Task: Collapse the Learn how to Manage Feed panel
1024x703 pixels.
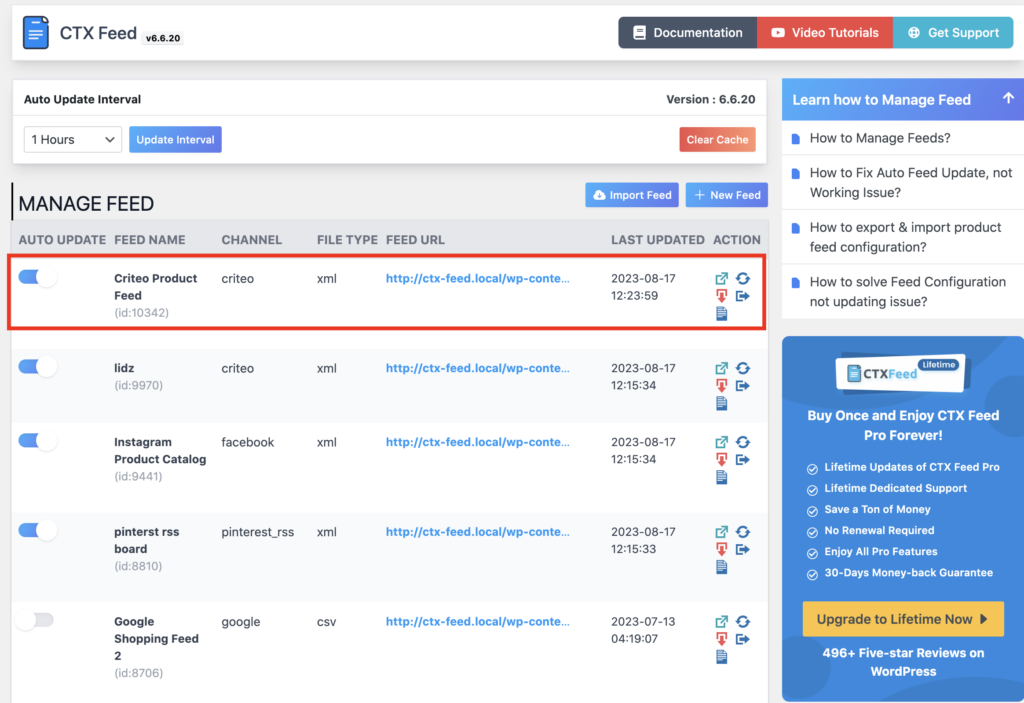Action: tap(1008, 98)
